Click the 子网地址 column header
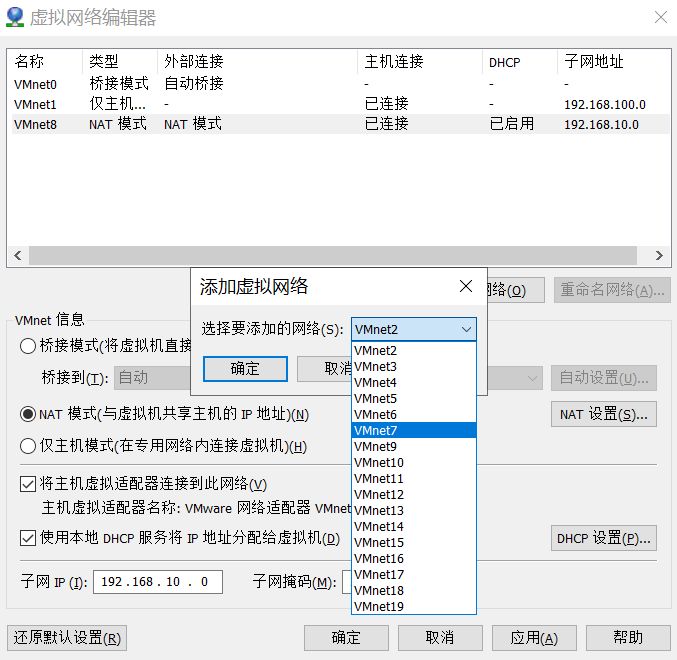Viewport: 677px width, 660px height. click(x=614, y=62)
